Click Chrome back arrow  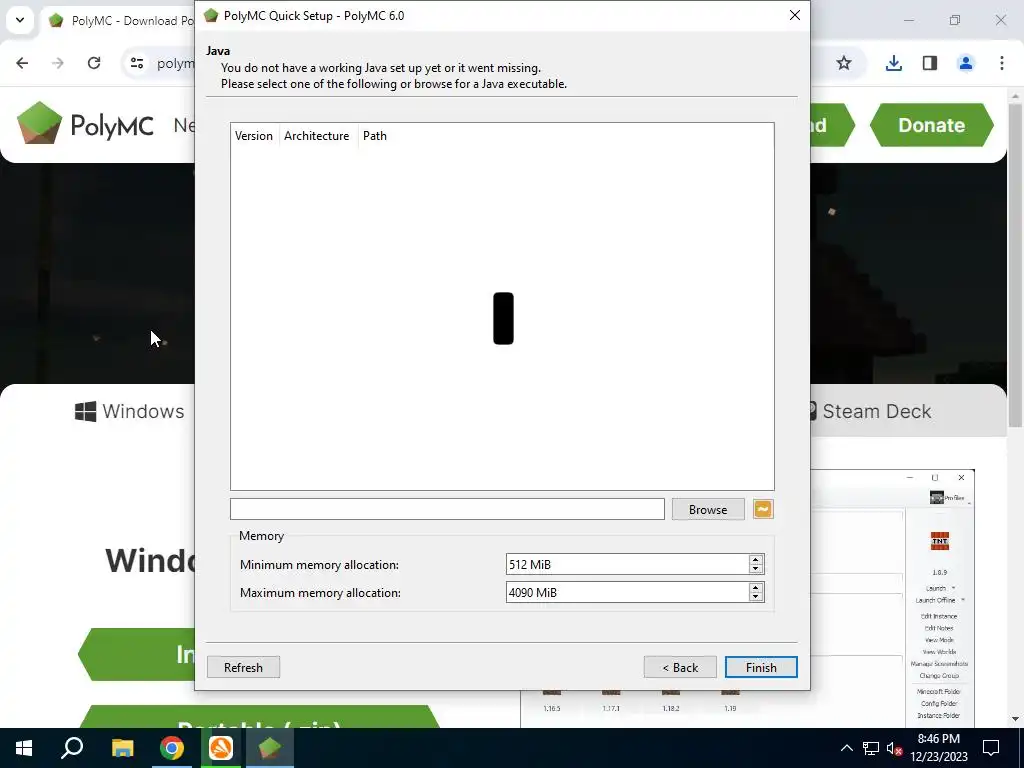coord(22,63)
